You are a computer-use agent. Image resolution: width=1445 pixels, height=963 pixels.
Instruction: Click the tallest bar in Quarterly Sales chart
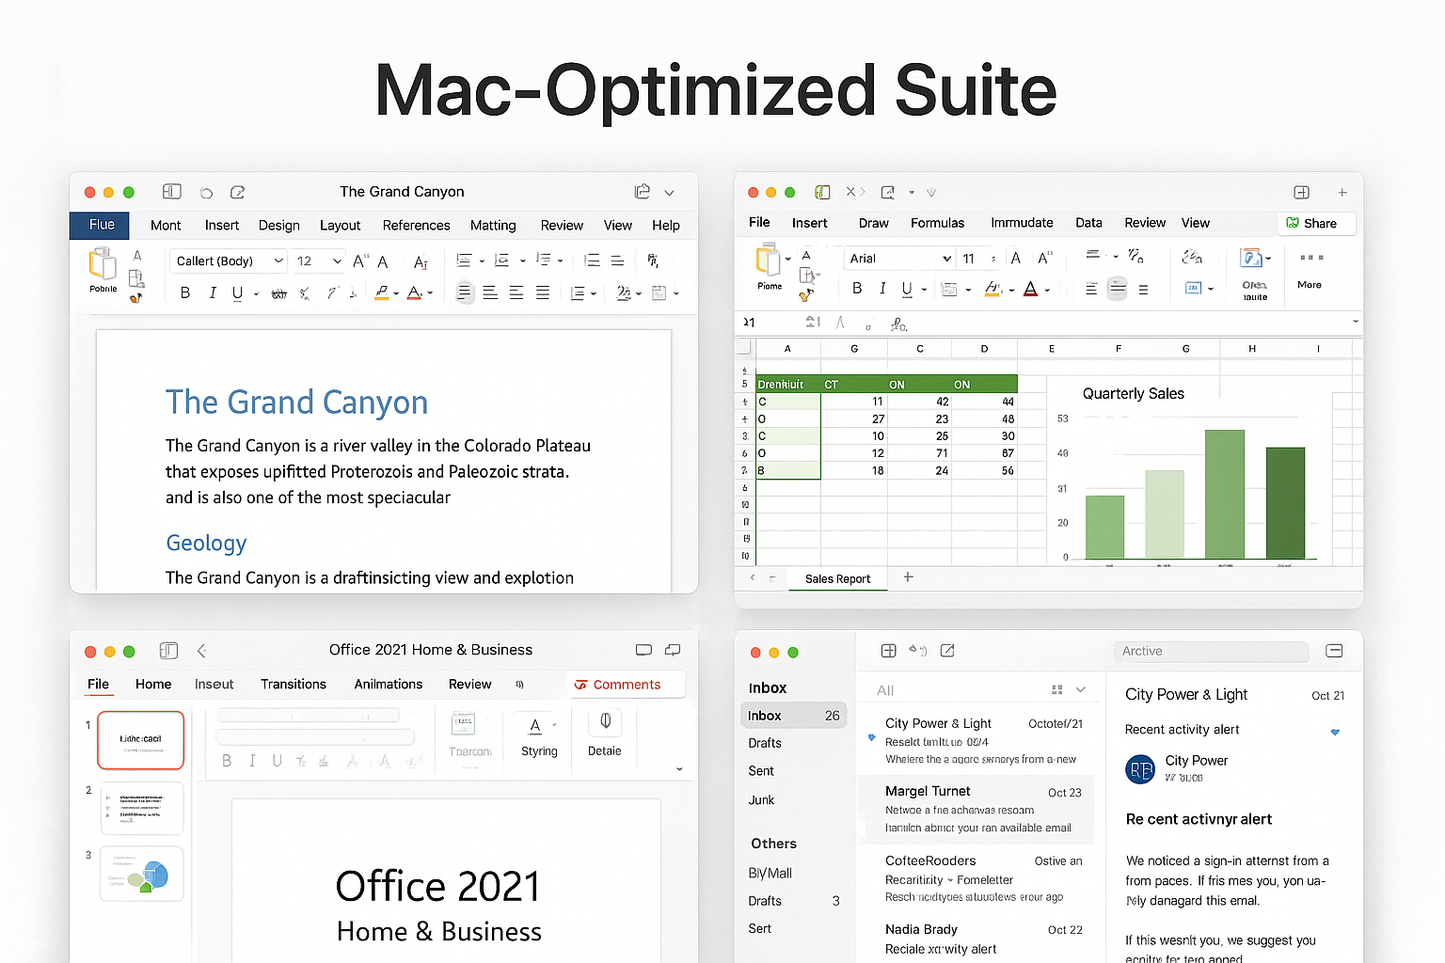click(x=1225, y=494)
